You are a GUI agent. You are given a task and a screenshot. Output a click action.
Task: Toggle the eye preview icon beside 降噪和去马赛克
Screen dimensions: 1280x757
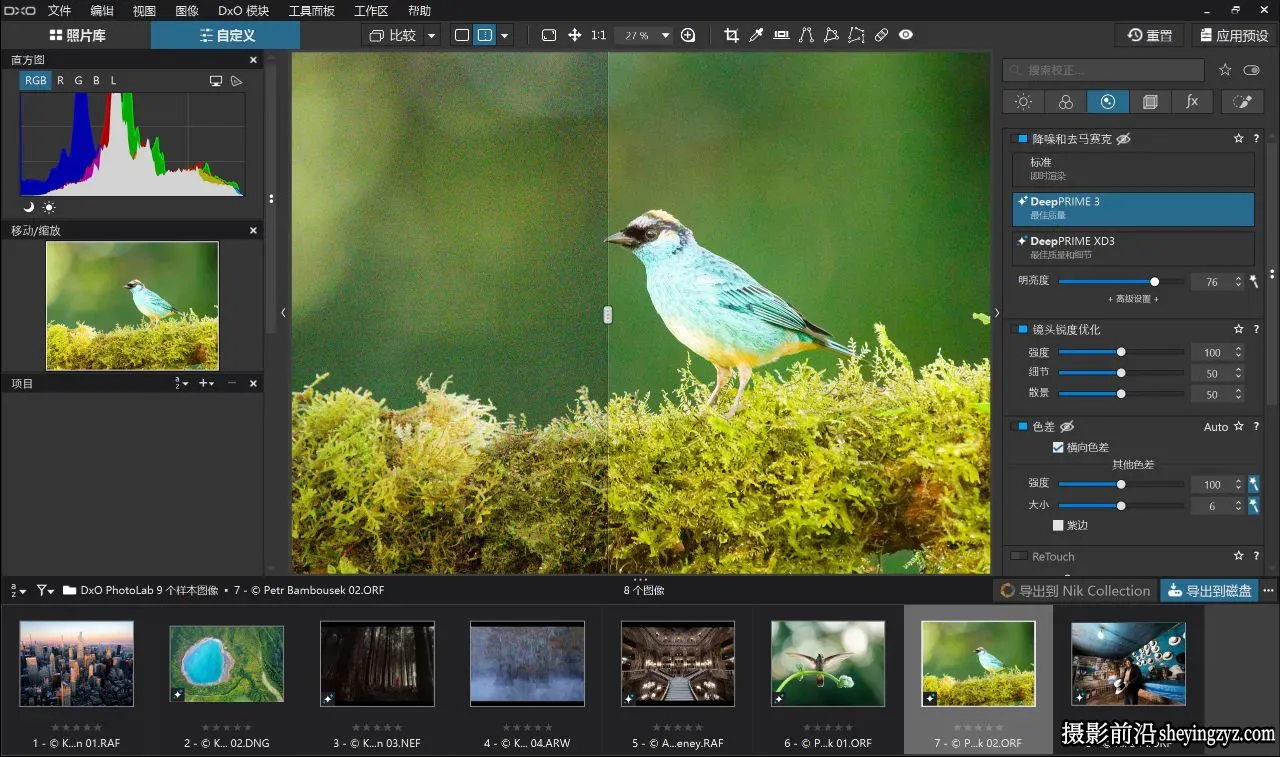click(1123, 139)
